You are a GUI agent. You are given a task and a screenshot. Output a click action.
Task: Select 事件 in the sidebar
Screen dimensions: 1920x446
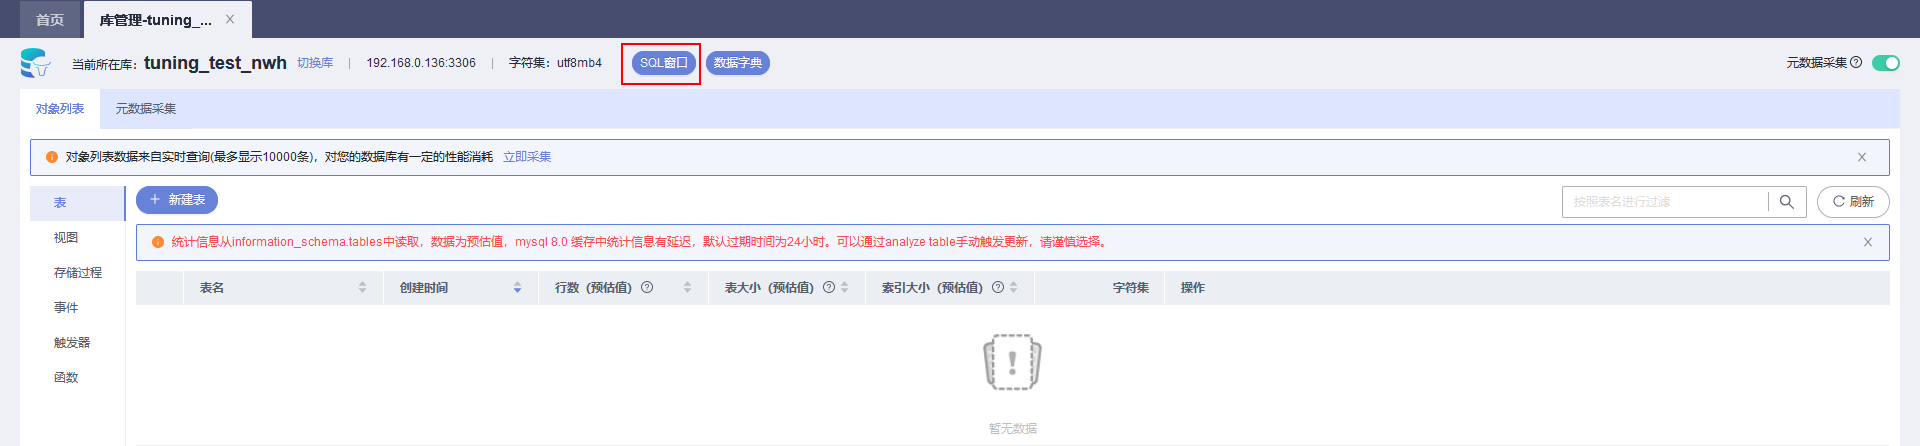point(77,308)
